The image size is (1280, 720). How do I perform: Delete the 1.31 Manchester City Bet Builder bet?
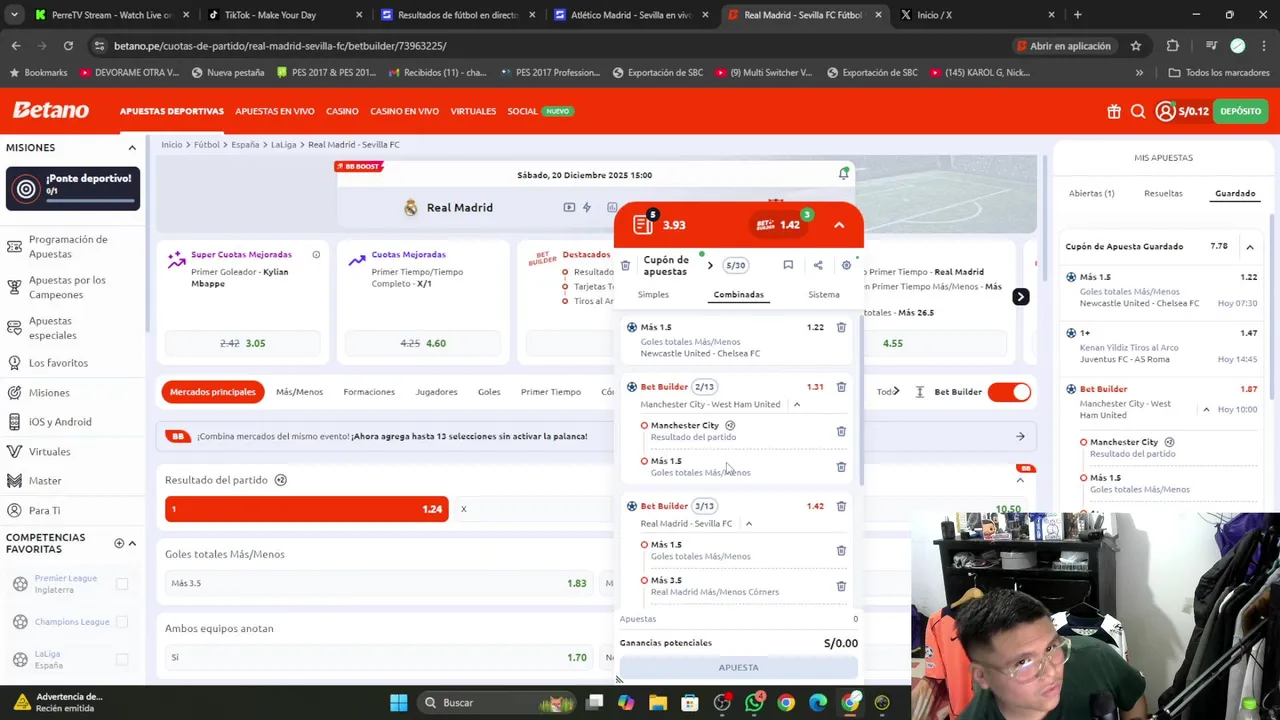841,387
